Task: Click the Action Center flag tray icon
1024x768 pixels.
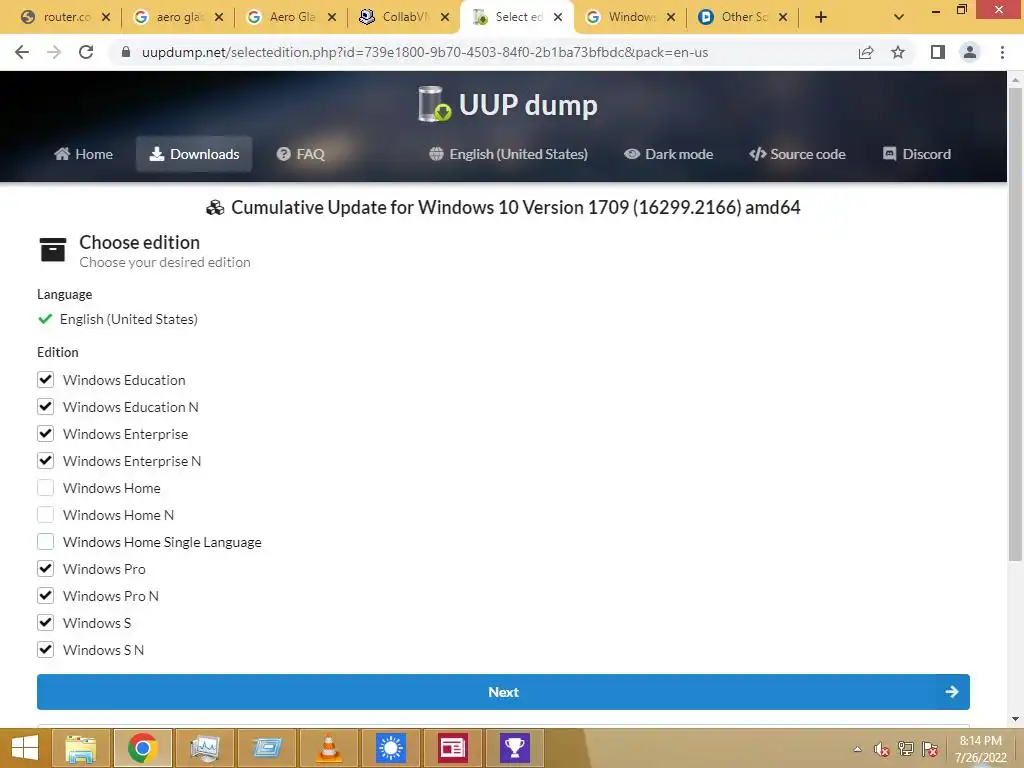Action: pos(930,749)
